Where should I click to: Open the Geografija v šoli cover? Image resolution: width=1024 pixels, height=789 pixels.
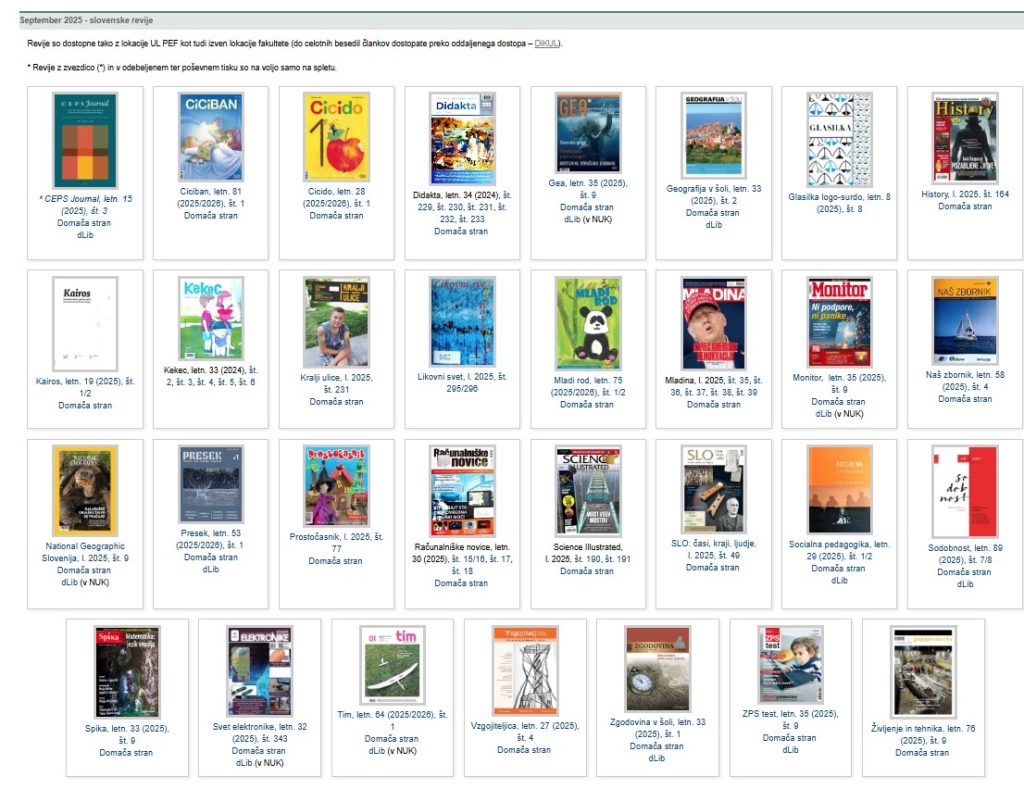pyautogui.click(x=713, y=135)
